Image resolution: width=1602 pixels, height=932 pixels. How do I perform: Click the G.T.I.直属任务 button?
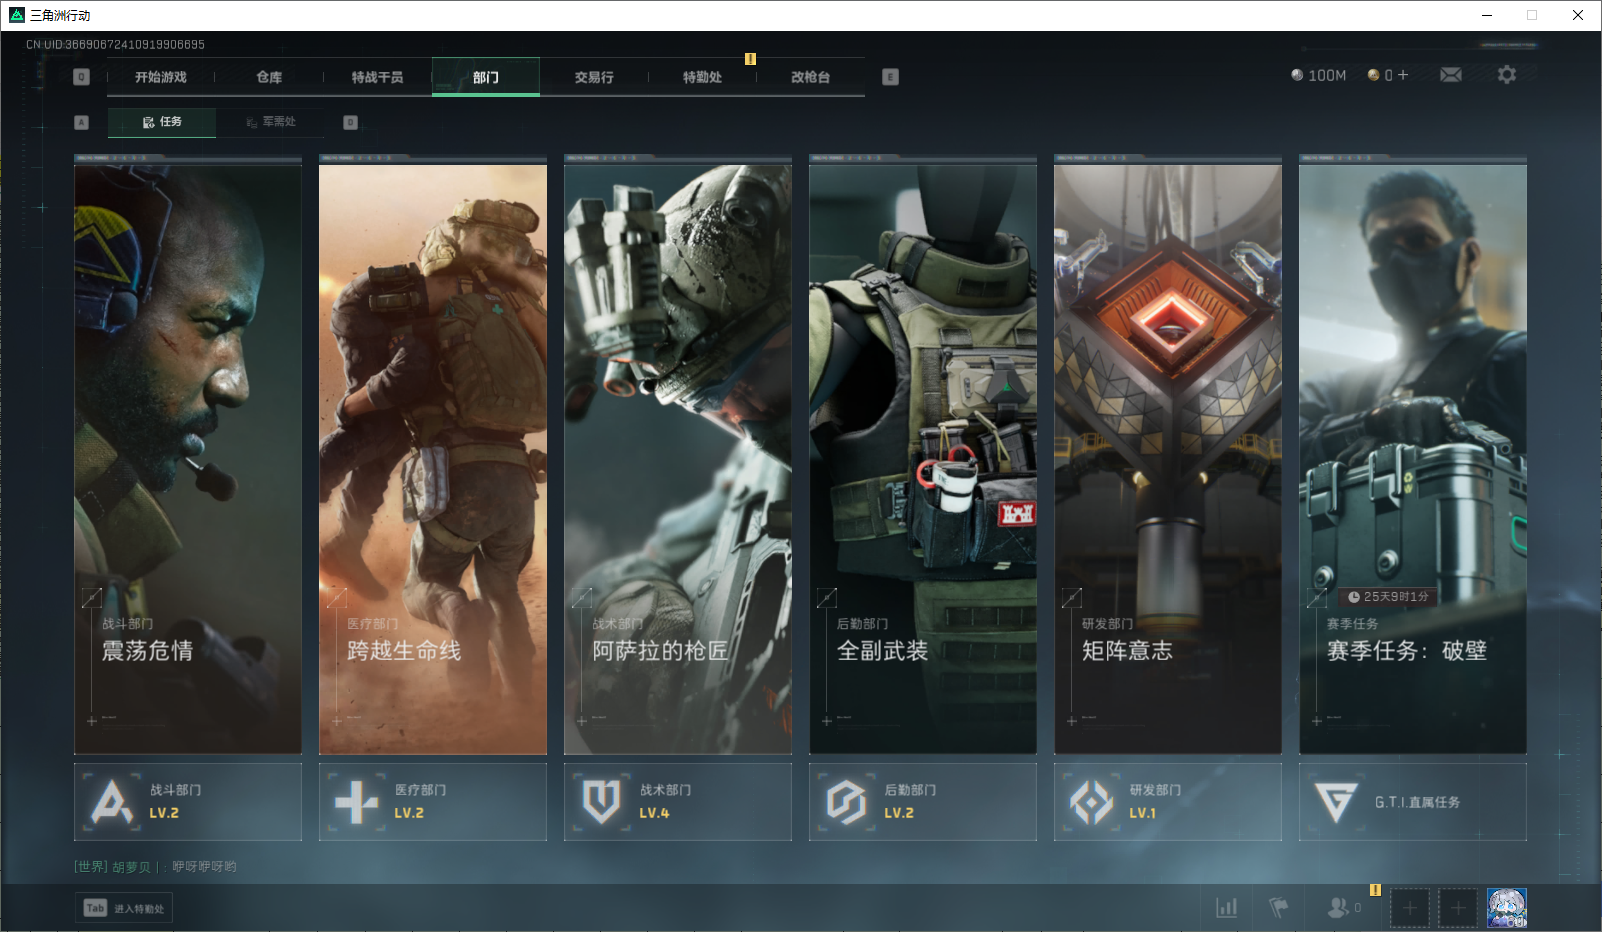click(x=1413, y=802)
